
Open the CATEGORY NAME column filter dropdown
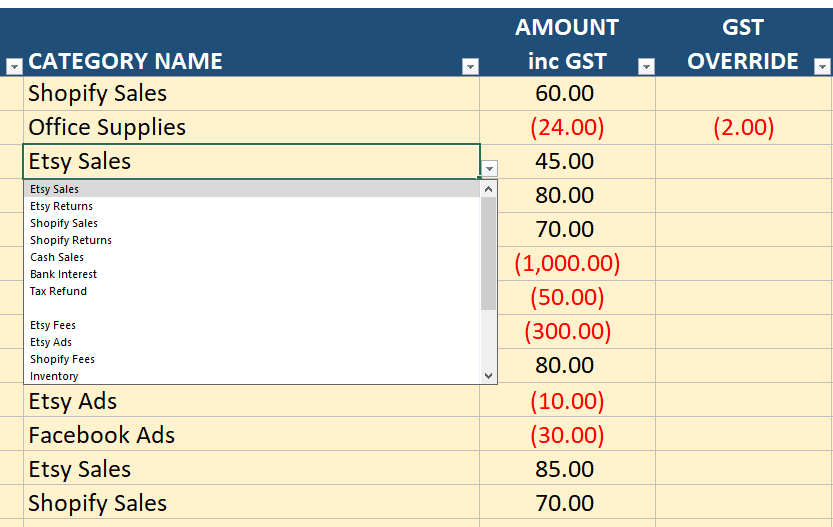(x=470, y=66)
